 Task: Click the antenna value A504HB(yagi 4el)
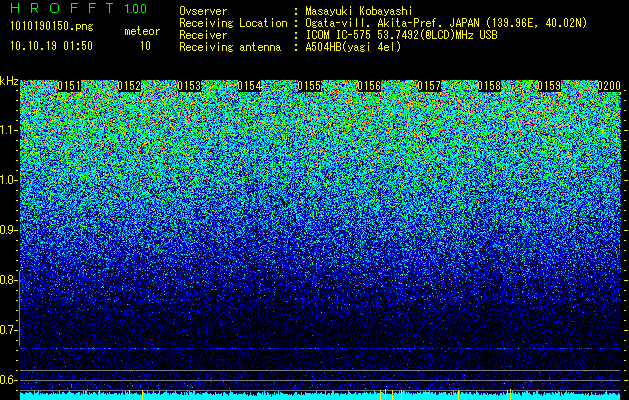point(353,47)
